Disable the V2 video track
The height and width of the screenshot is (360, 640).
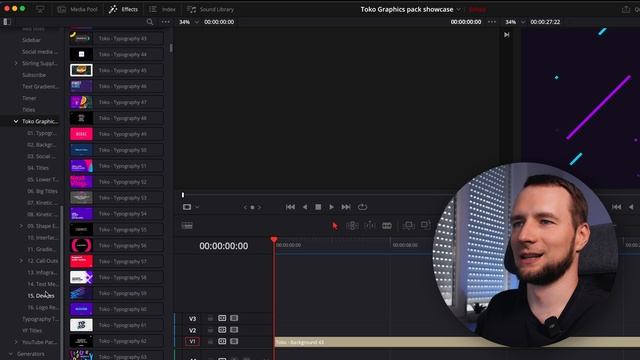(x=234, y=329)
